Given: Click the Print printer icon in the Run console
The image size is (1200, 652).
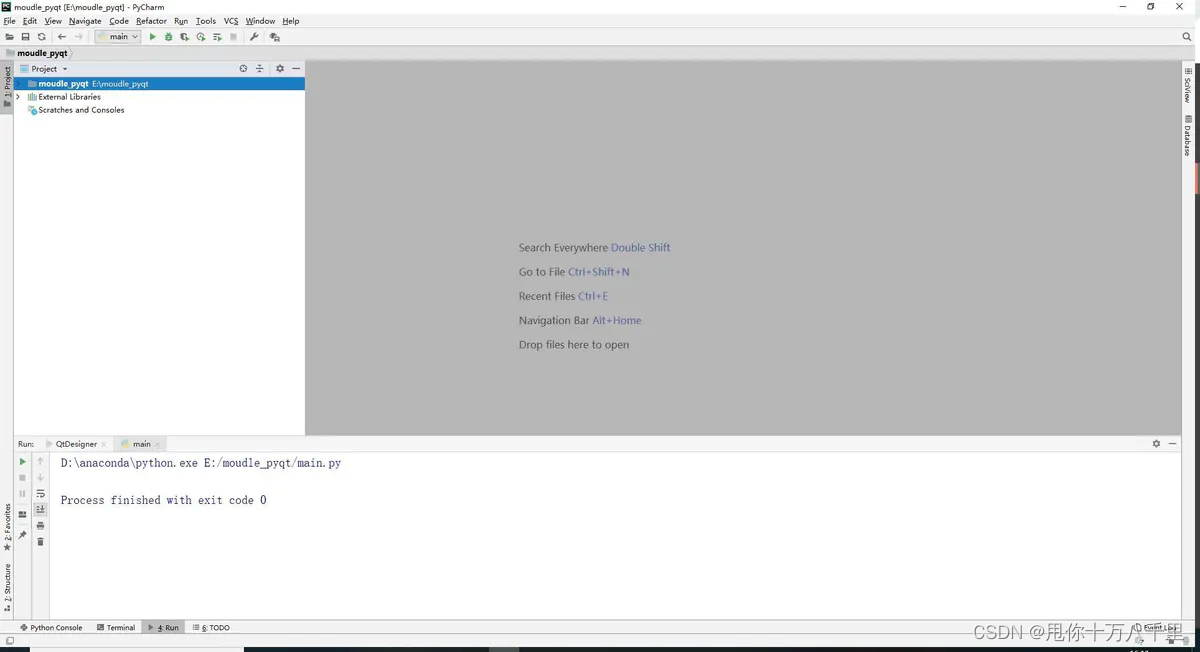Looking at the screenshot, I should (x=41, y=526).
